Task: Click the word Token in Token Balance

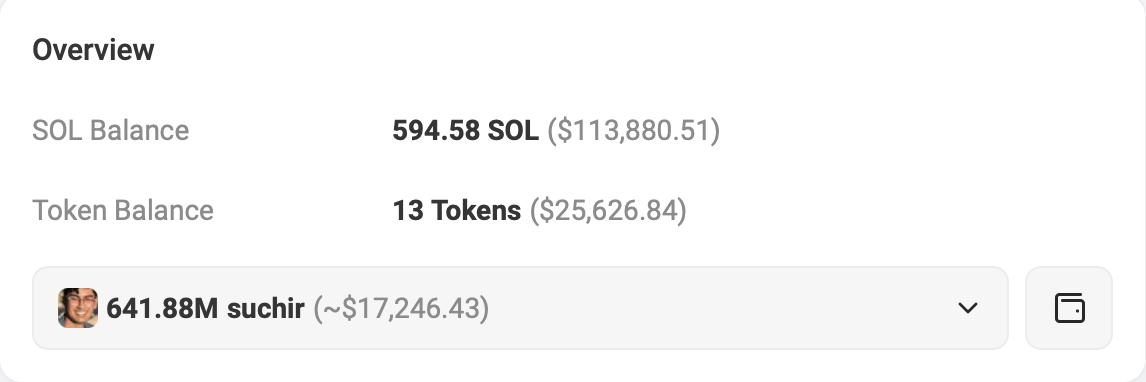Action: click(69, 210)
